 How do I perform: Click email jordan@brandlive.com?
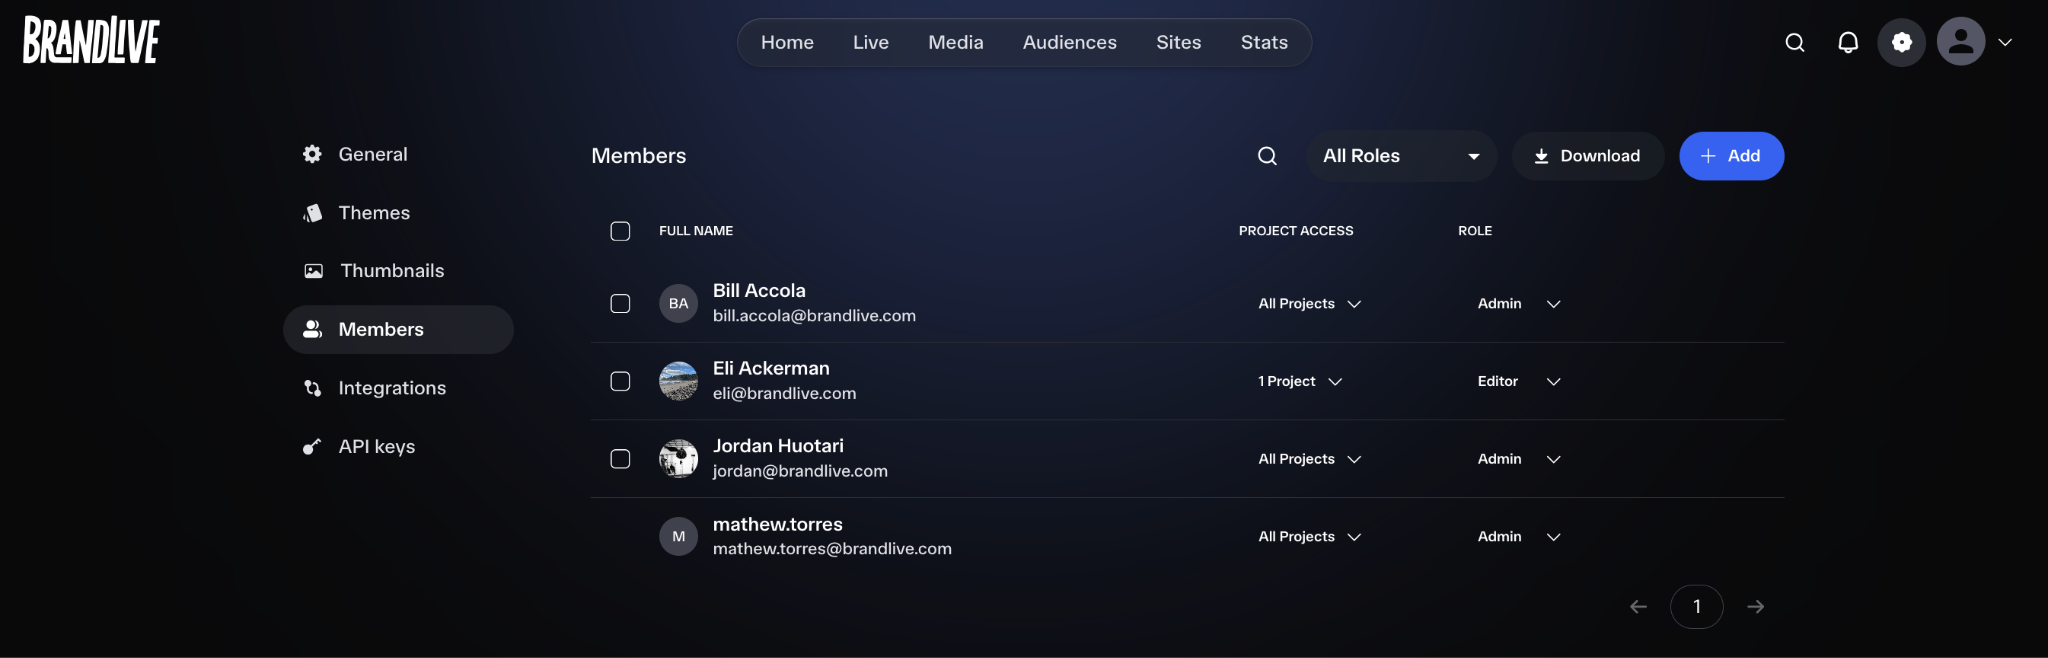pyautogui.click(x=800, y=471)
